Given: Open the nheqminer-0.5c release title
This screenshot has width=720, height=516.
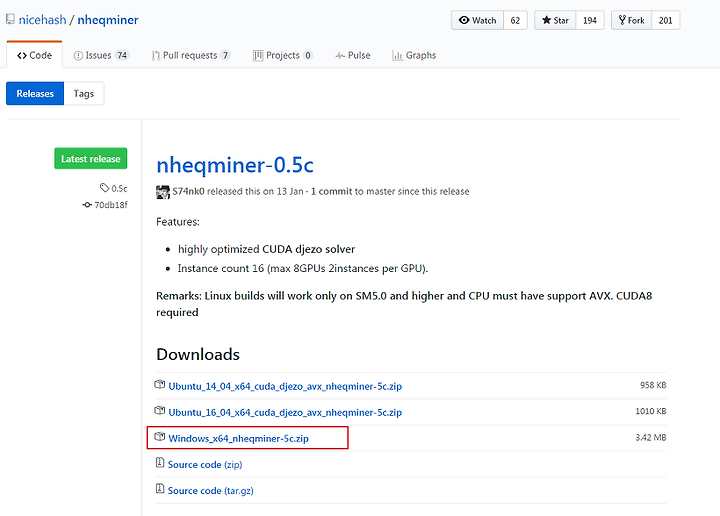Looking at the screenshot, I should (235, 164).
